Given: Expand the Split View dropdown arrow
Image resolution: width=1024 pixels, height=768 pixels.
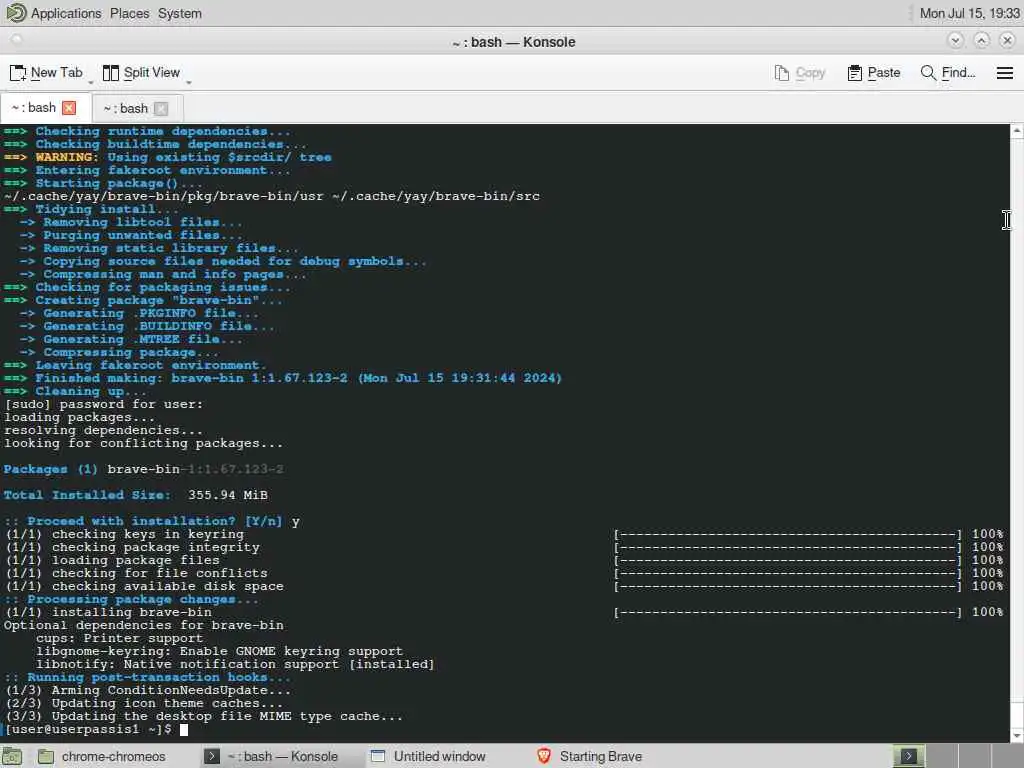Looking at the screenshot, I should (x=189, y=81).
